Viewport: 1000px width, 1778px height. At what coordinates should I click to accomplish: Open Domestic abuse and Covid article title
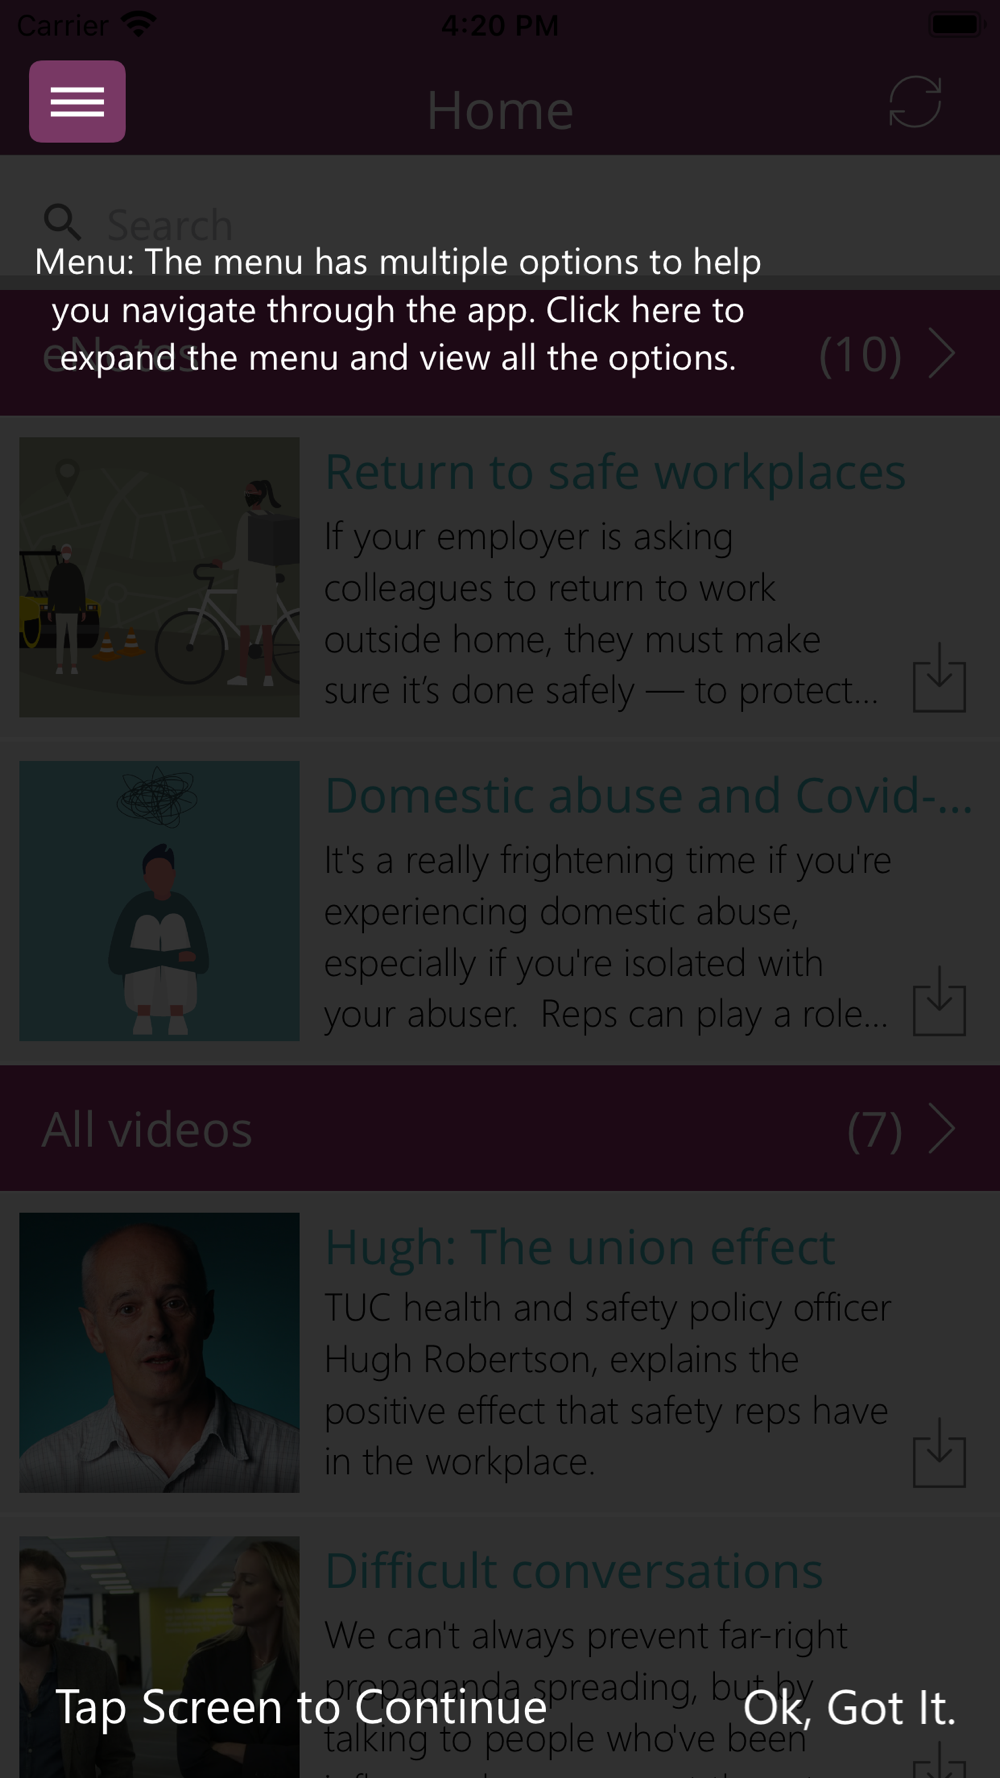(648, 796)
